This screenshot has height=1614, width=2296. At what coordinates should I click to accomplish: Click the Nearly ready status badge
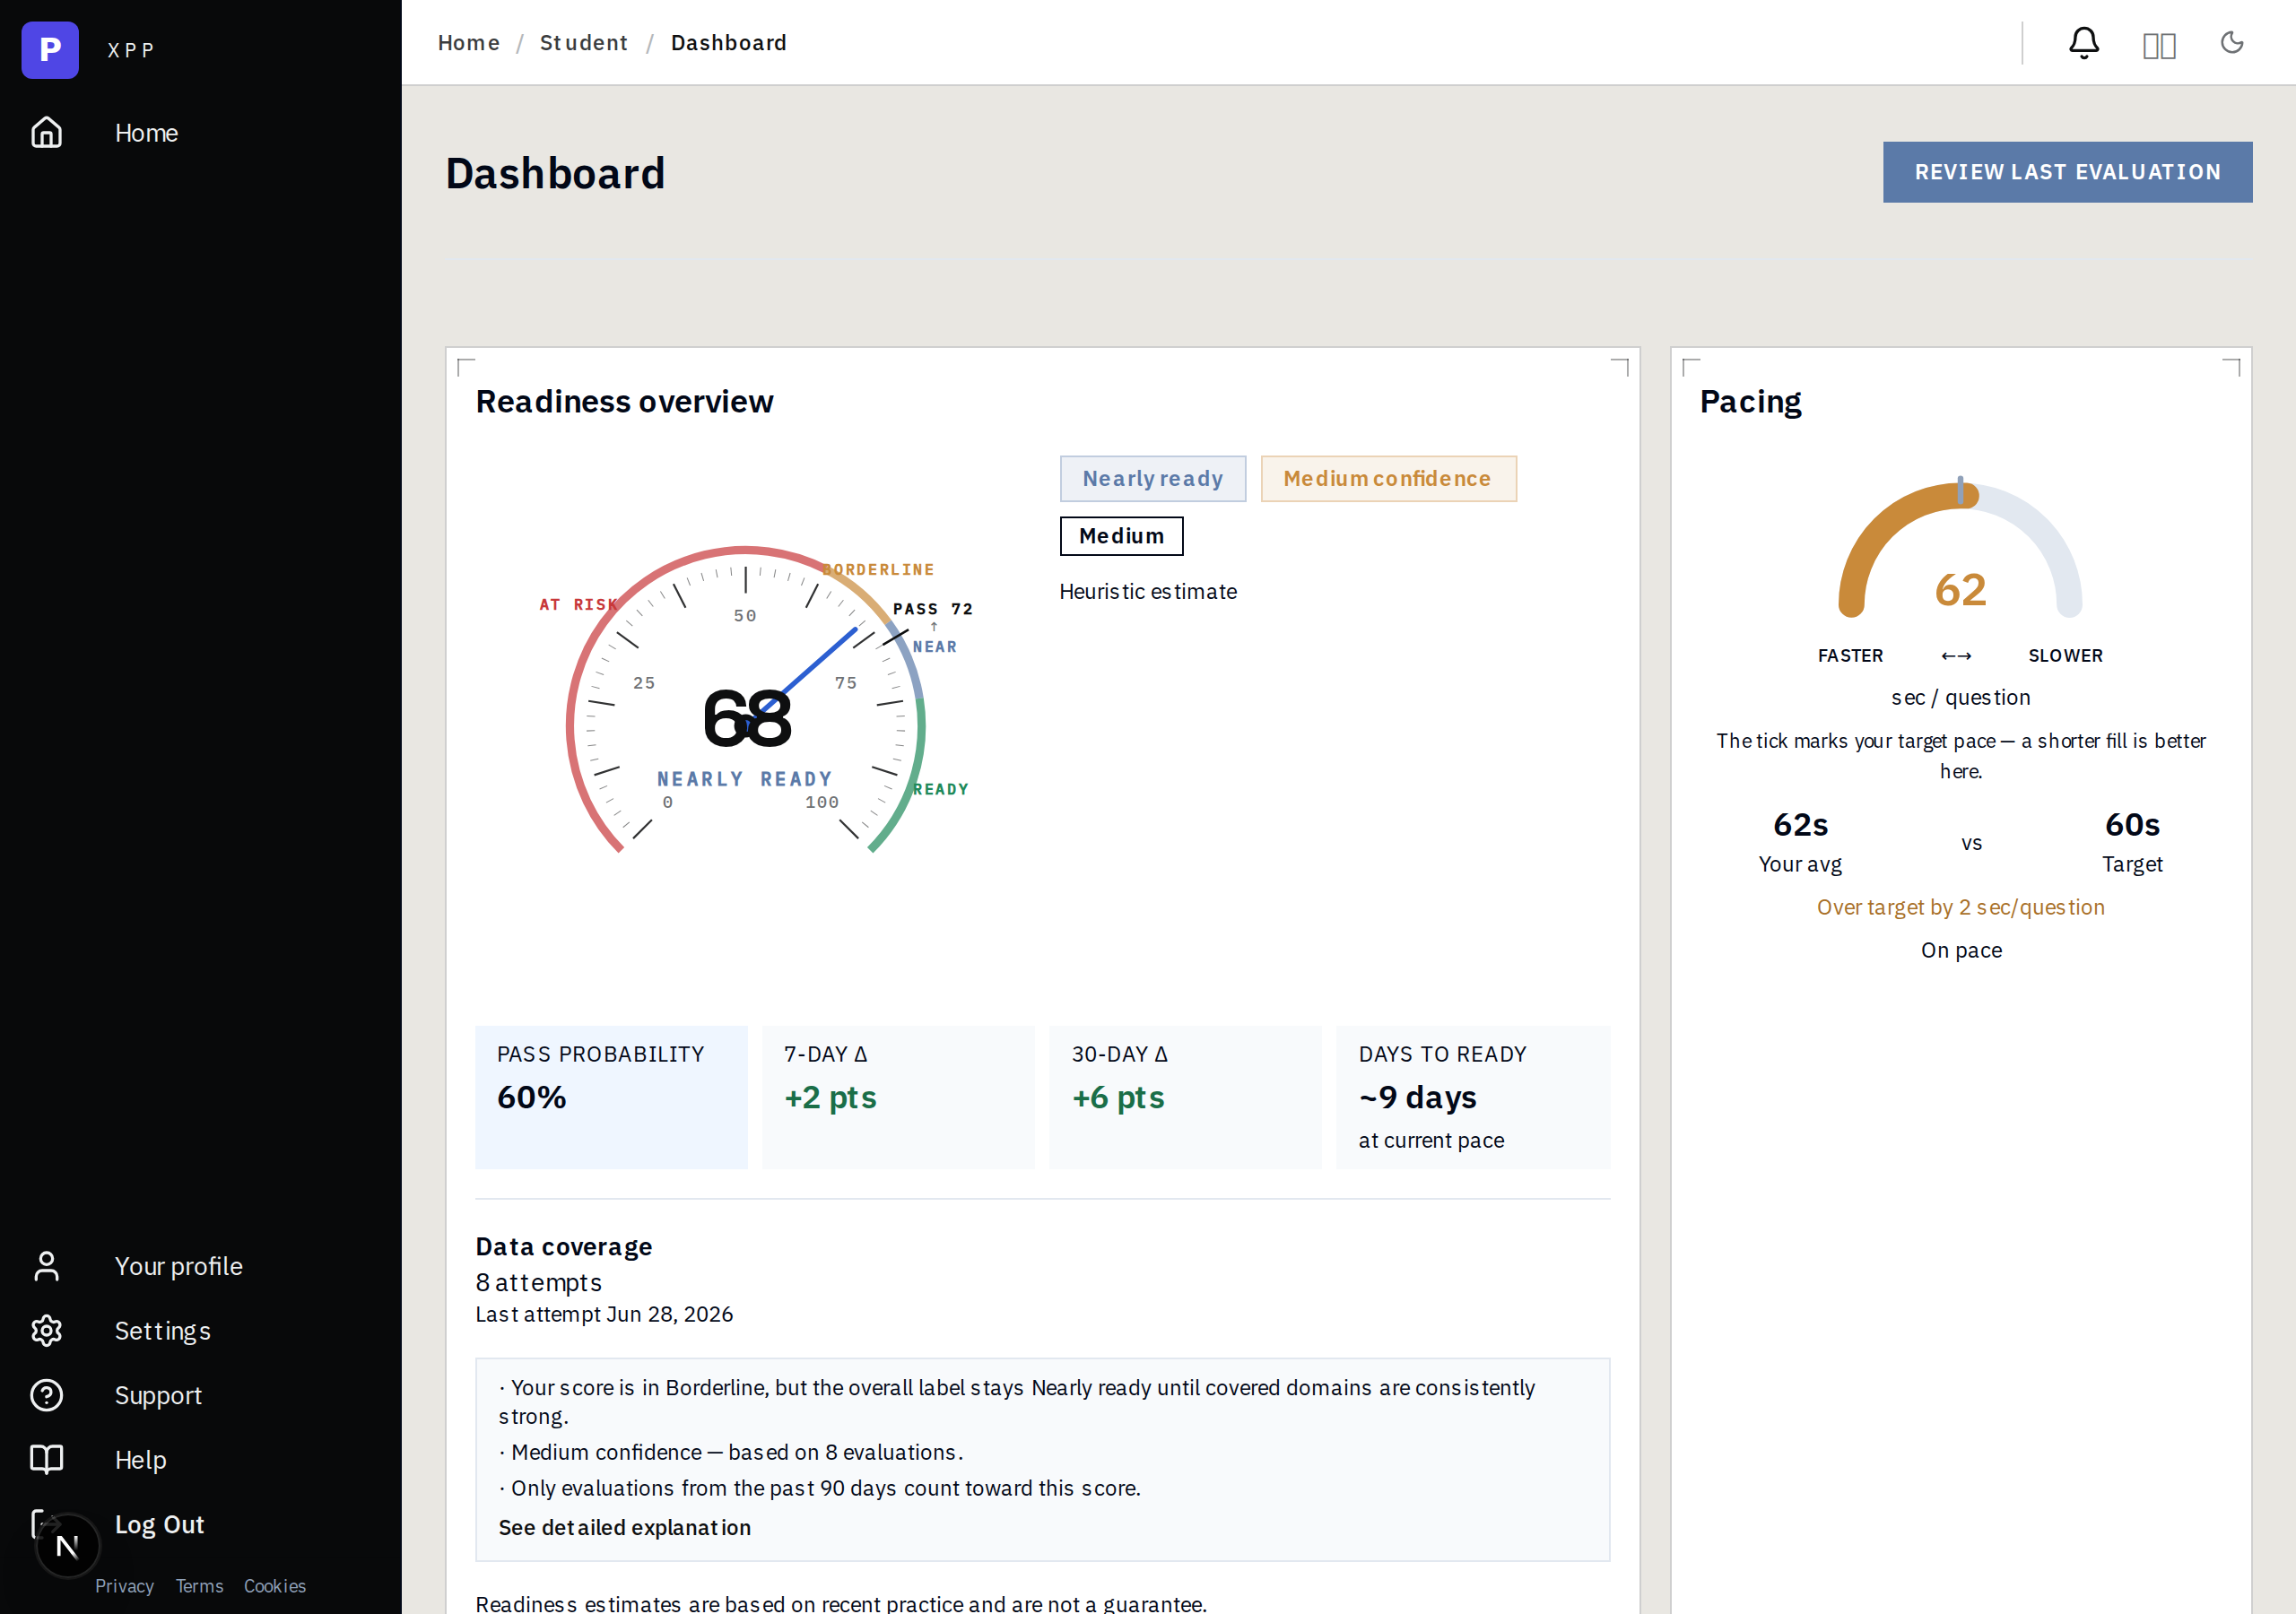[1153, 479]
